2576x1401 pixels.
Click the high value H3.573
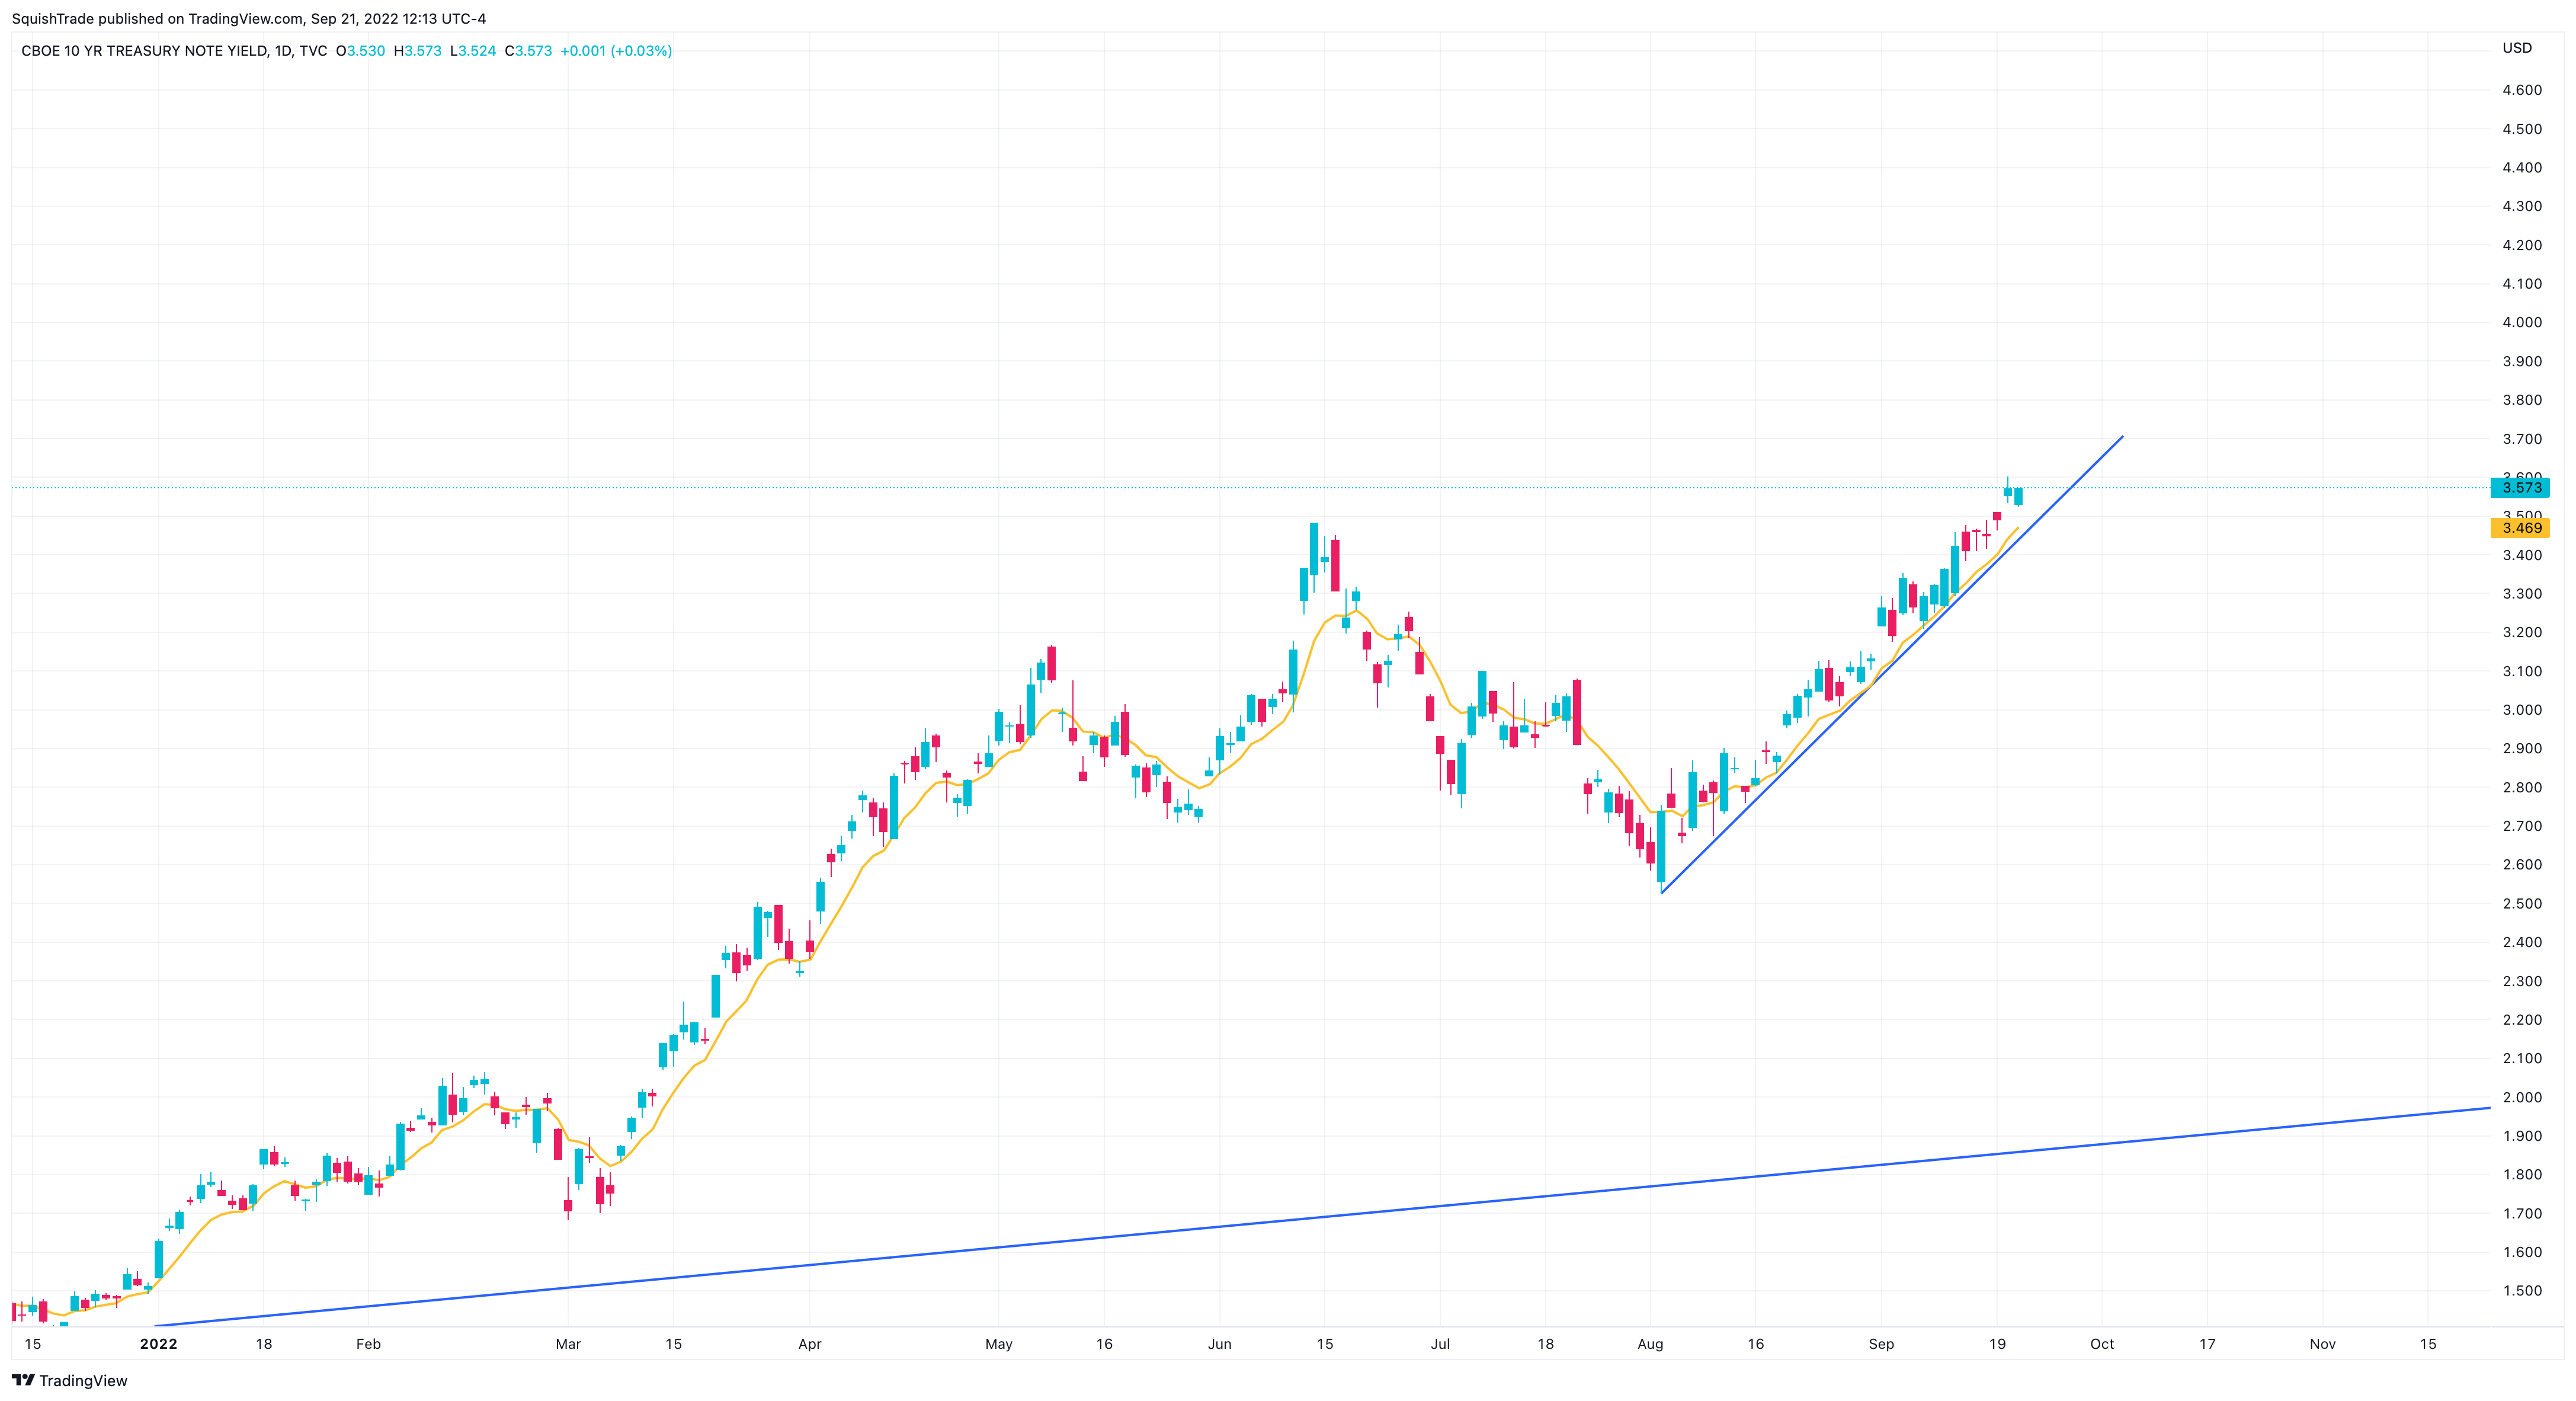tap(417, 51)
